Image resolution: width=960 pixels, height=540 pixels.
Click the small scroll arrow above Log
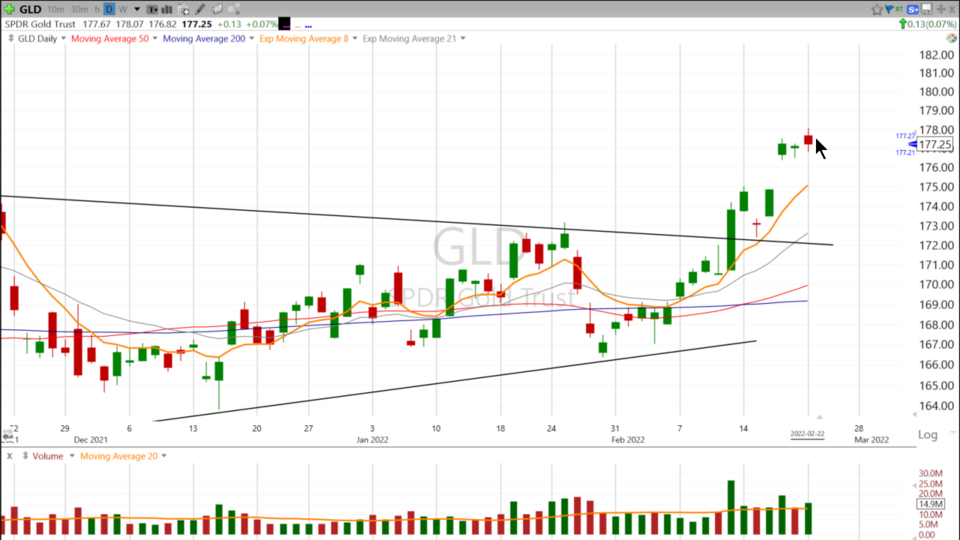915,414
